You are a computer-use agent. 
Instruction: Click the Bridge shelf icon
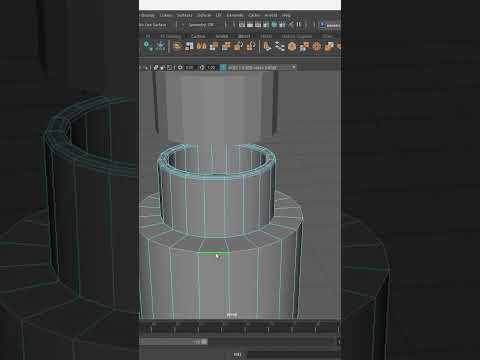(280, 46)
